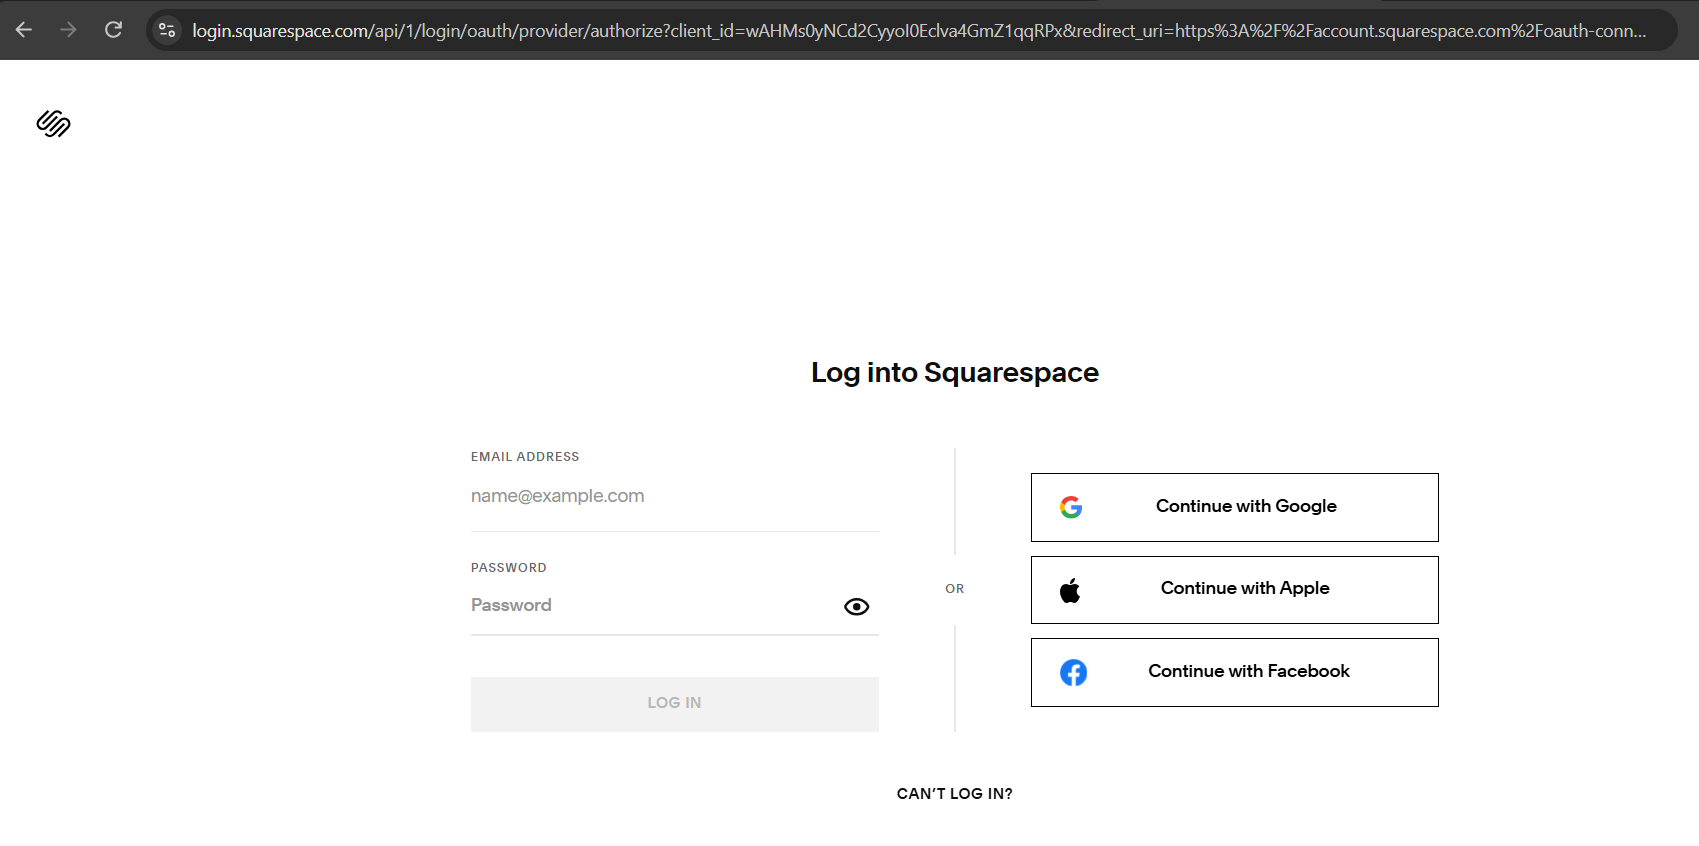Image resolution: width=1699 pixels, height=846 pixels.
Task: Focus the Email Address field
Action: [674, 496]
